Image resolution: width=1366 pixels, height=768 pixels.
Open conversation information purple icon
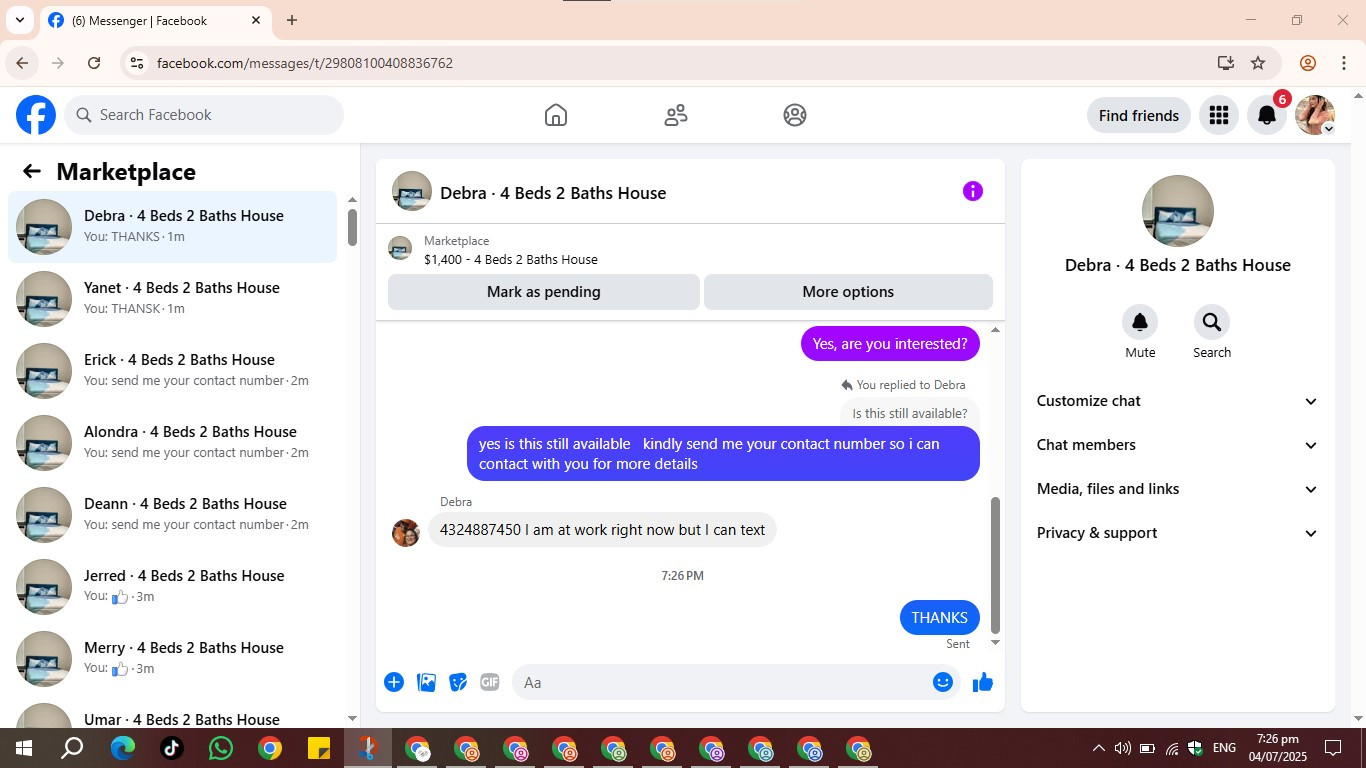973,191
